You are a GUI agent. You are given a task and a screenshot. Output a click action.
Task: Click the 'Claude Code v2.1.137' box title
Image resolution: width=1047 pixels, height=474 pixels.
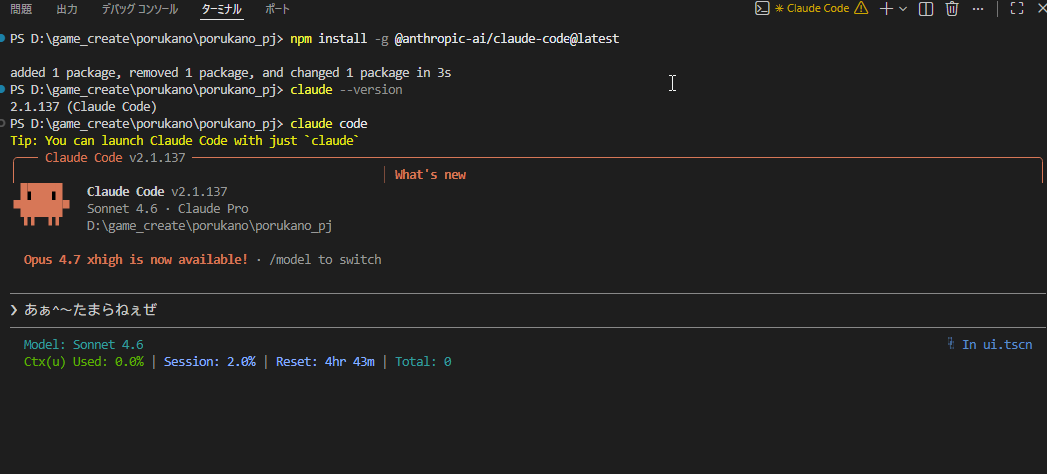point(115,158)
